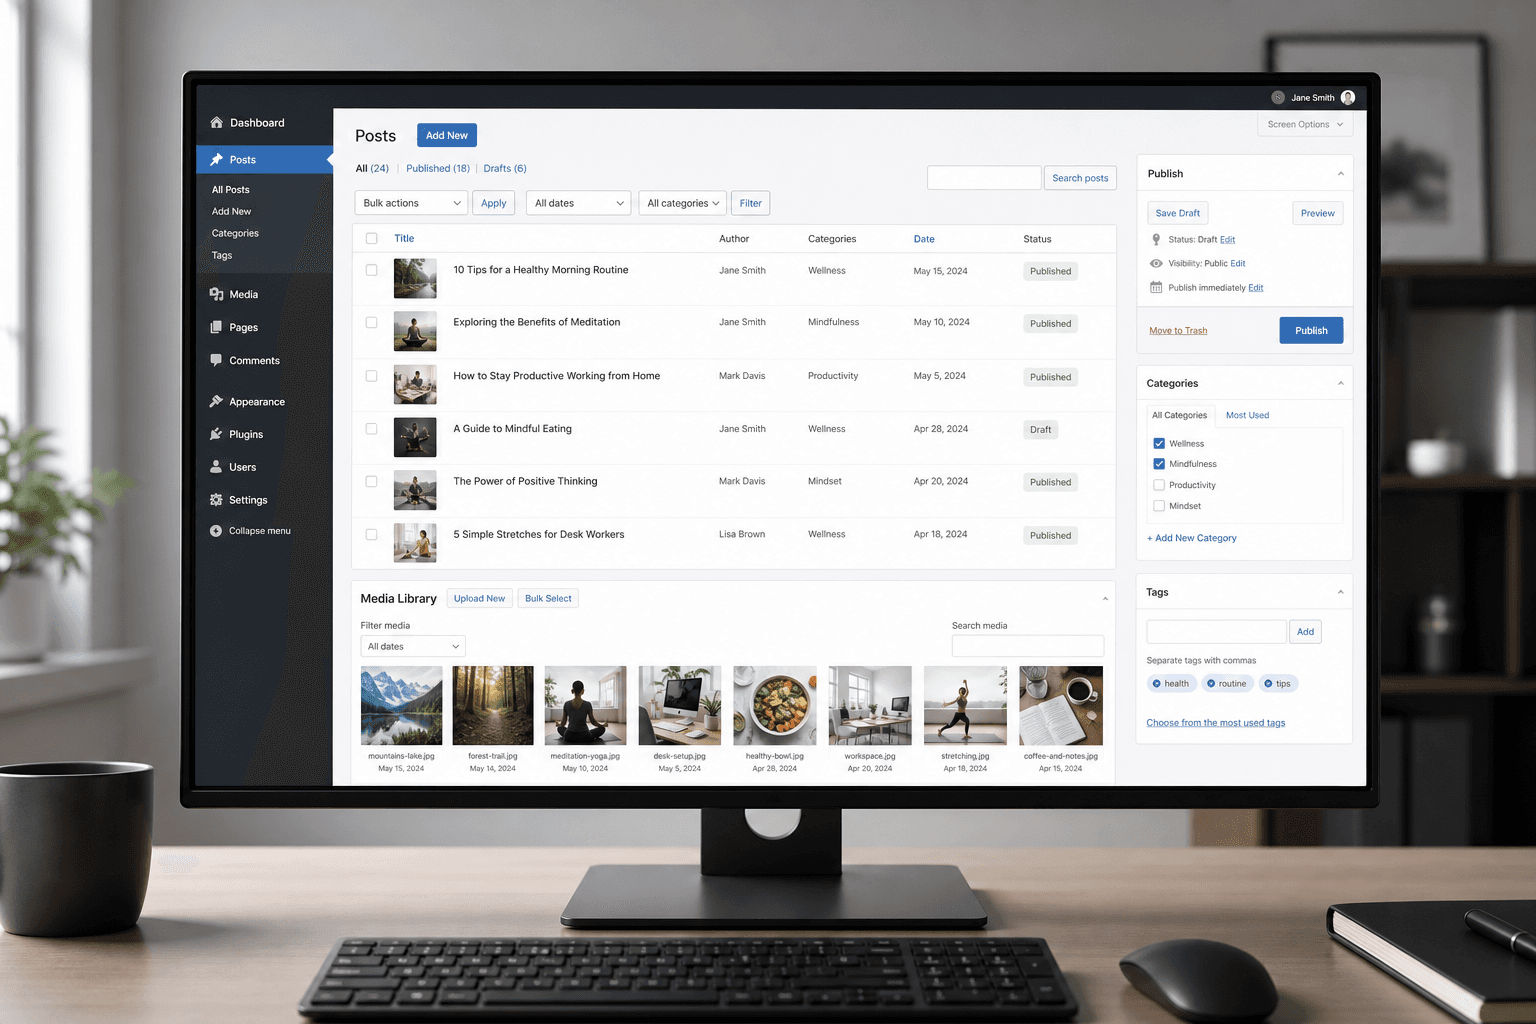Click the blue Add New button next to Posts
Viewport: 1536px width, 1024px height.
pyautogui.click(x=447, y=135)
